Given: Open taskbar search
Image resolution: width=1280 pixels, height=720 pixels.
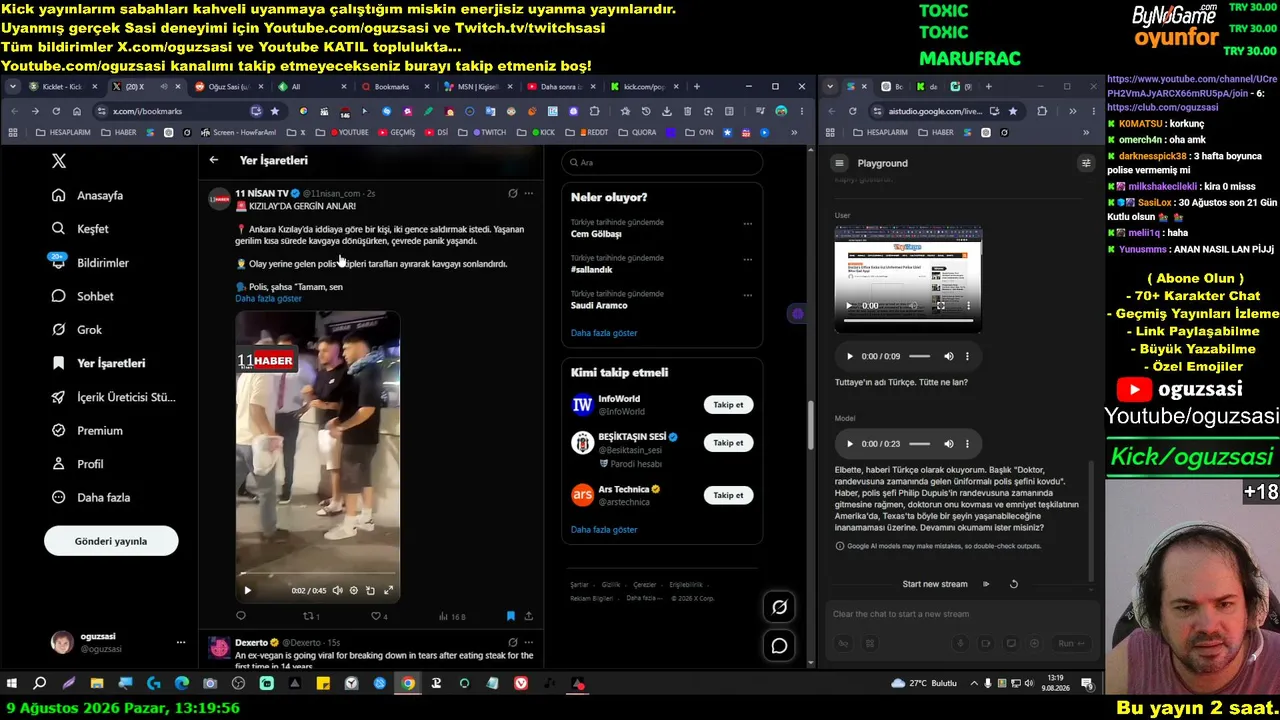Looking at the screenshot, I should pos(40,684).
